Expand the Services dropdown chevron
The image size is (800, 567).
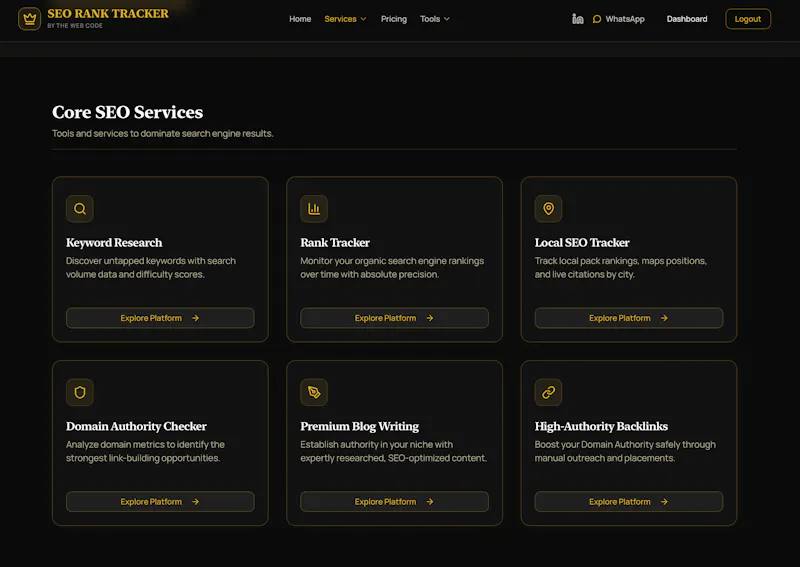363,19
